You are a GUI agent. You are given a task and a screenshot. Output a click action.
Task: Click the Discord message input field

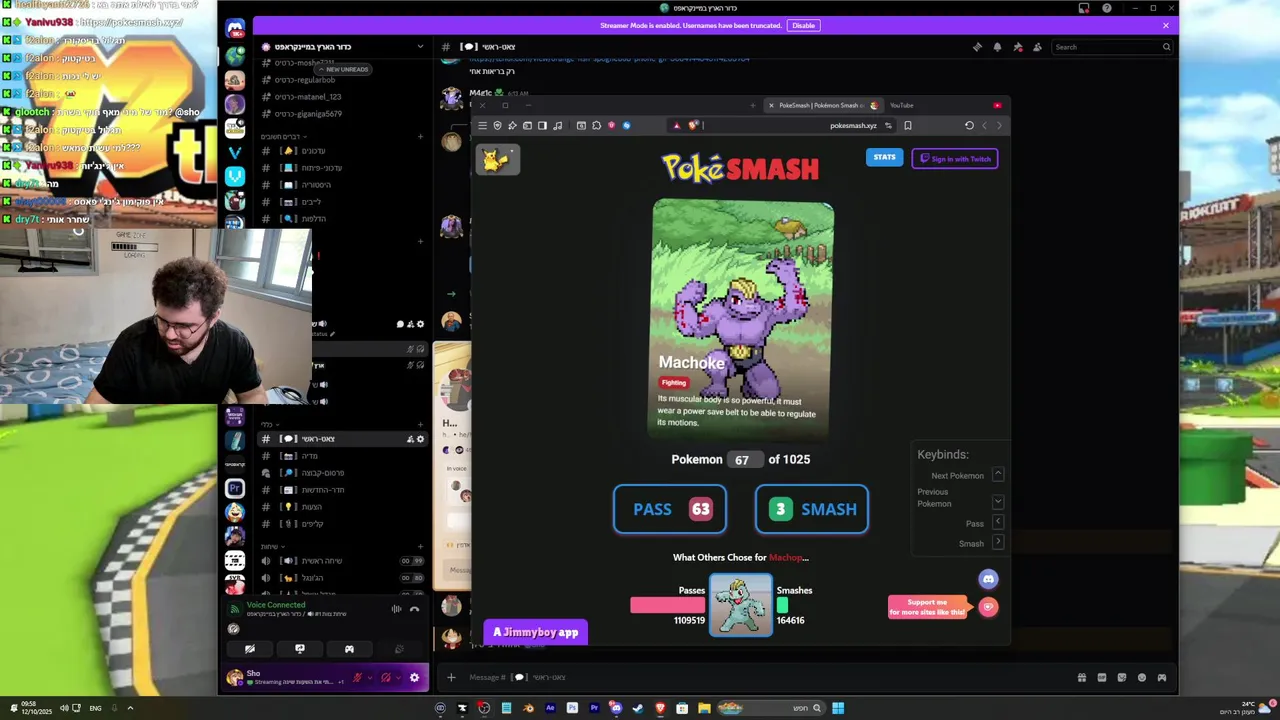[760, 677]
